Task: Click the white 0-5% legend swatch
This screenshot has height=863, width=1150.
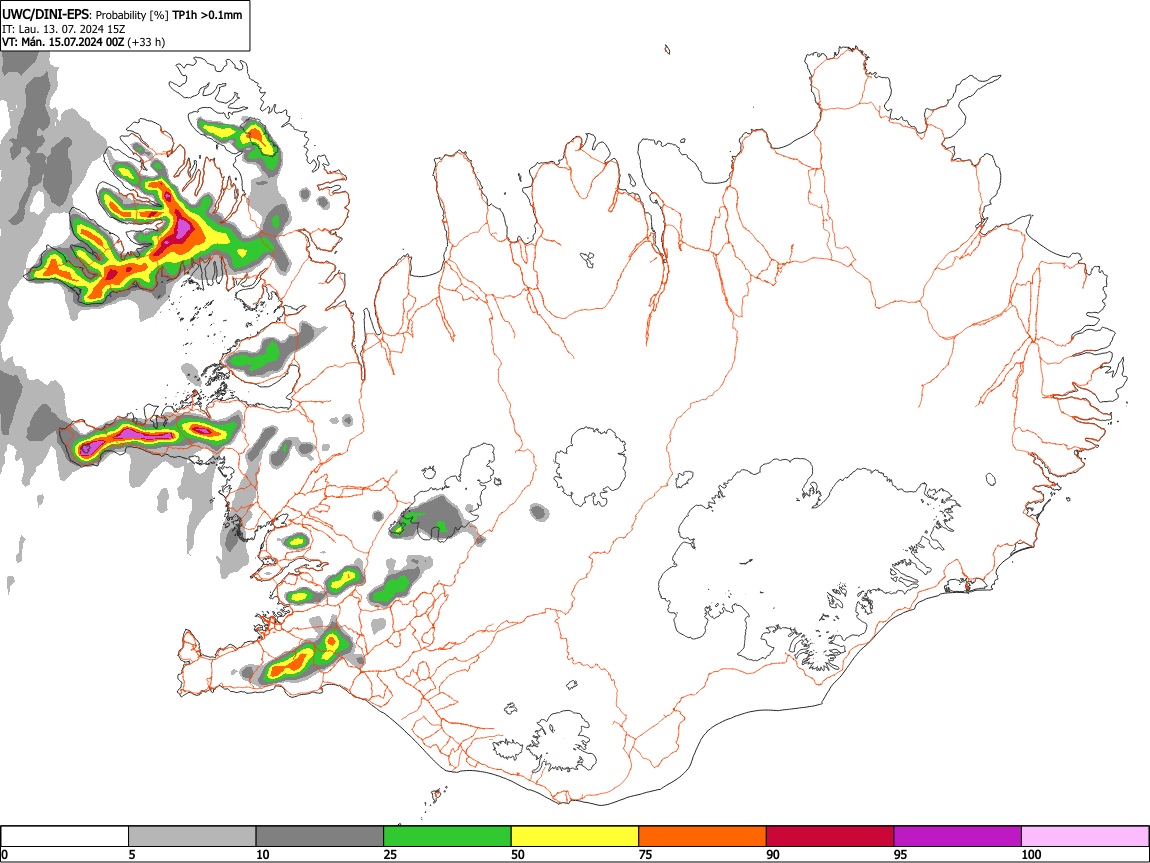Action: click(65, 837)
